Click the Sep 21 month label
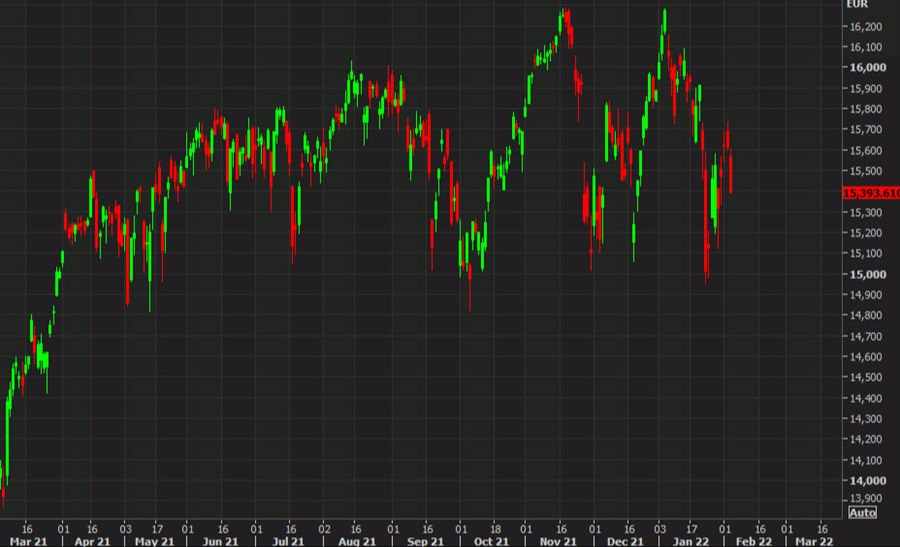Image resolution: width=900 pixels, height=547 pixels. click(x=425, y=541)
